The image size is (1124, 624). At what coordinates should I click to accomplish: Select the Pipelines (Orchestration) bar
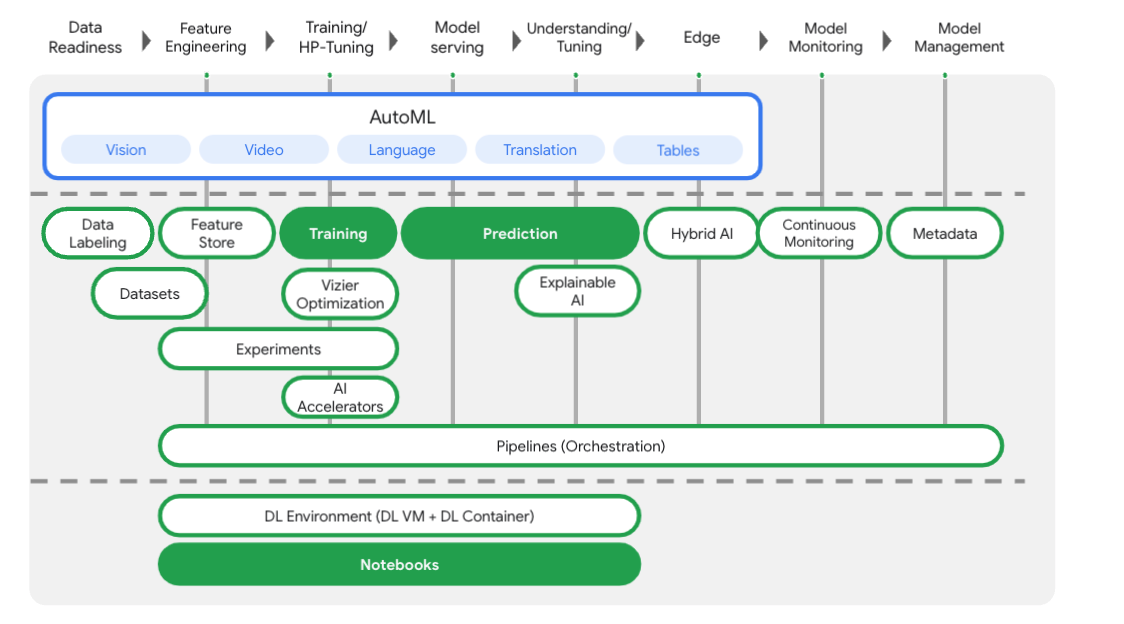click(x=581, y=446)
